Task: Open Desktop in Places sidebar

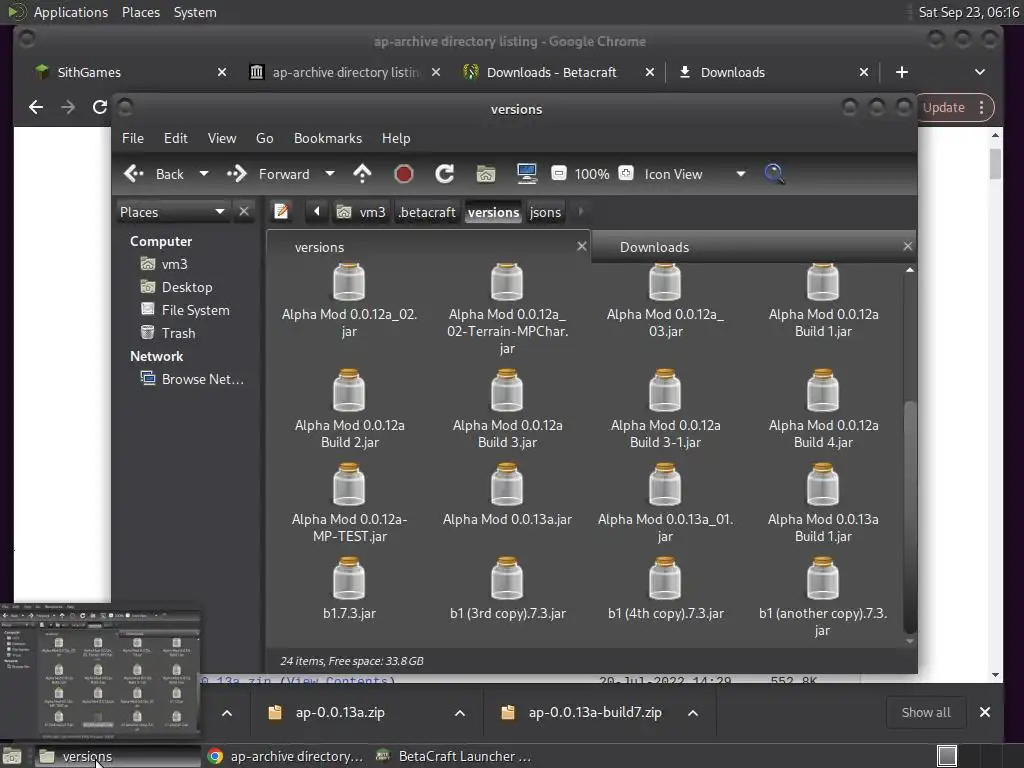Action: point(187,287)
